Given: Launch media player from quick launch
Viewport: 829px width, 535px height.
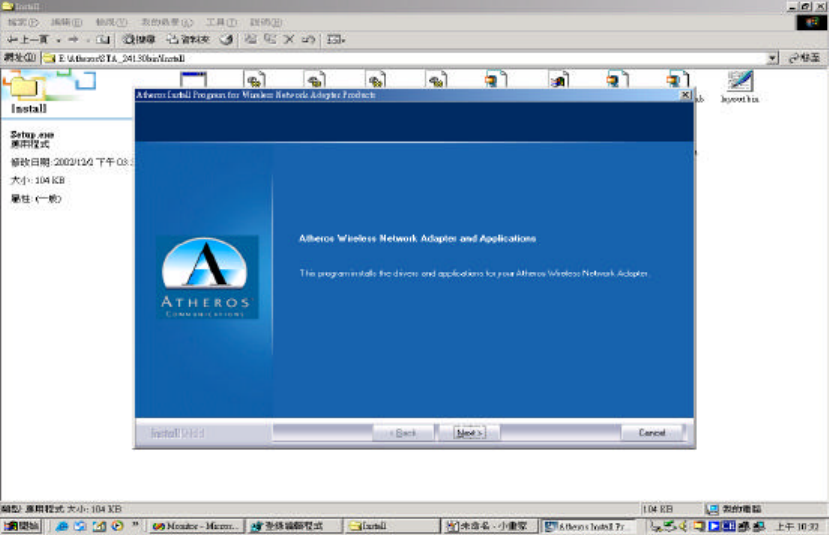Looking at the screenshot, I should pos(117,526).
